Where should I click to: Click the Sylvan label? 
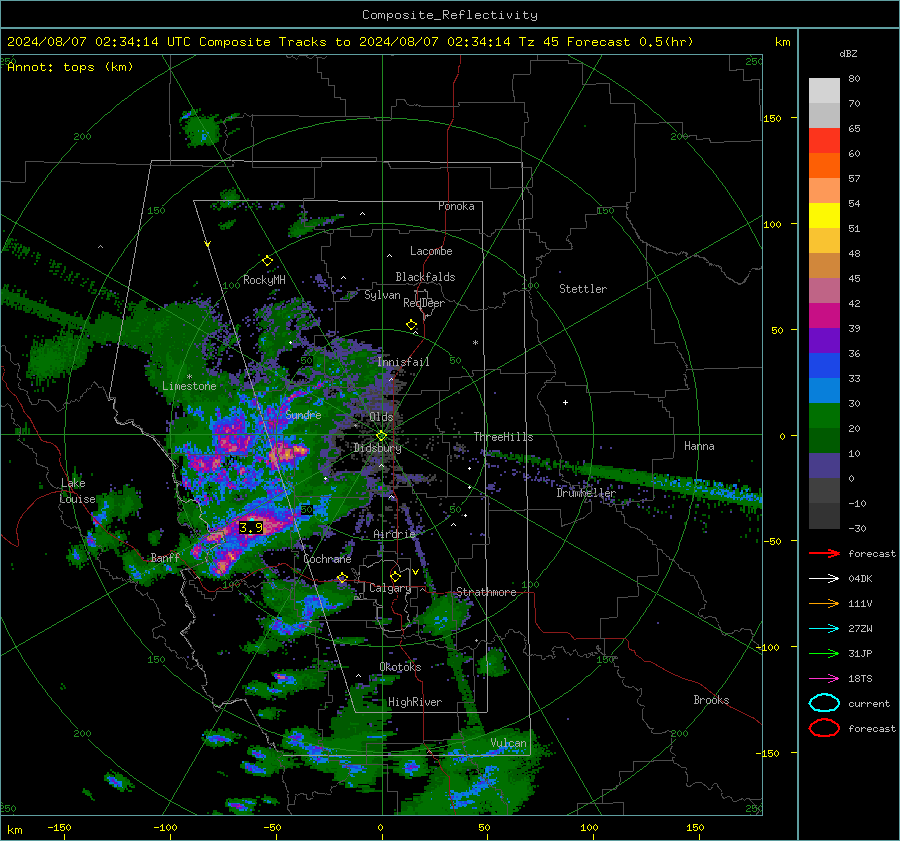[382, 295]
